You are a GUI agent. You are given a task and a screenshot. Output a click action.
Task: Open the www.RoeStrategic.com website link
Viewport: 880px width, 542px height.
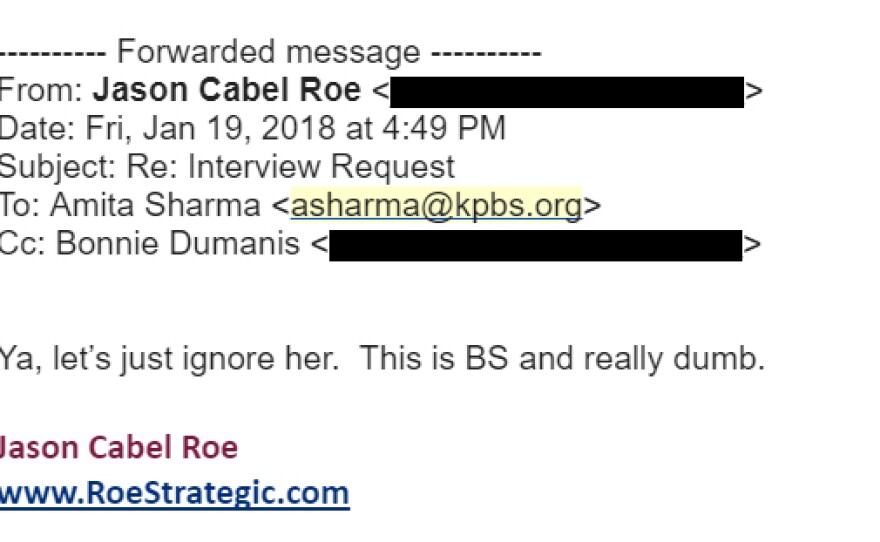(174, 493)
